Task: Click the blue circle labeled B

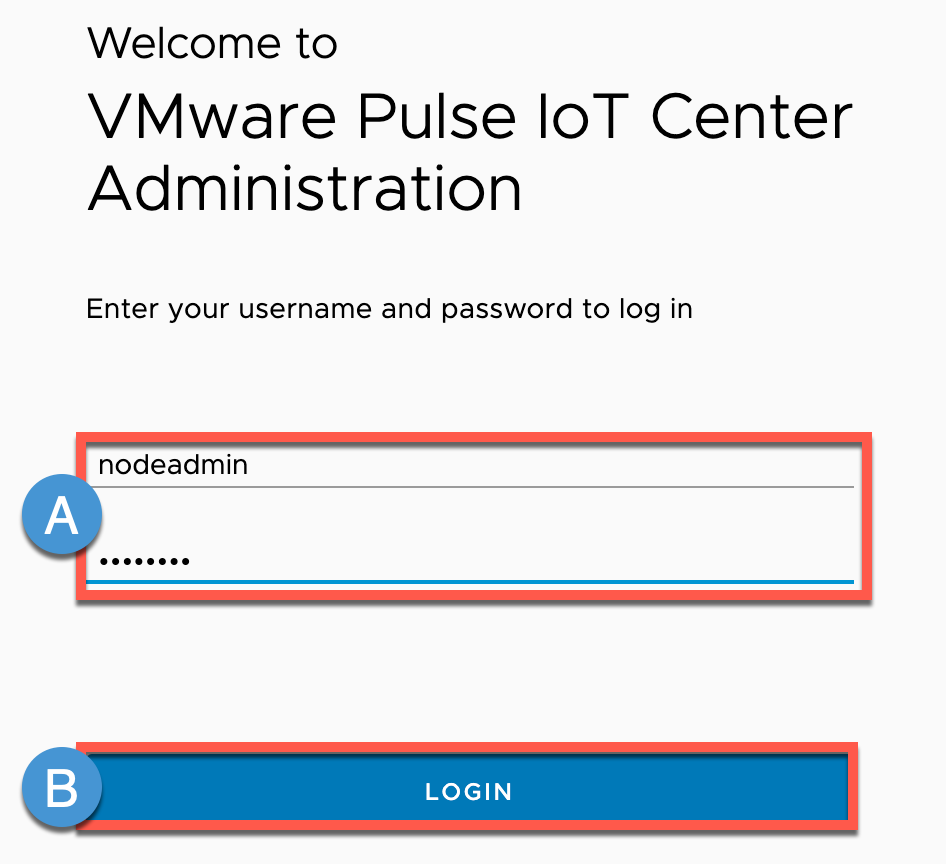Action: (x=62, y=790)
